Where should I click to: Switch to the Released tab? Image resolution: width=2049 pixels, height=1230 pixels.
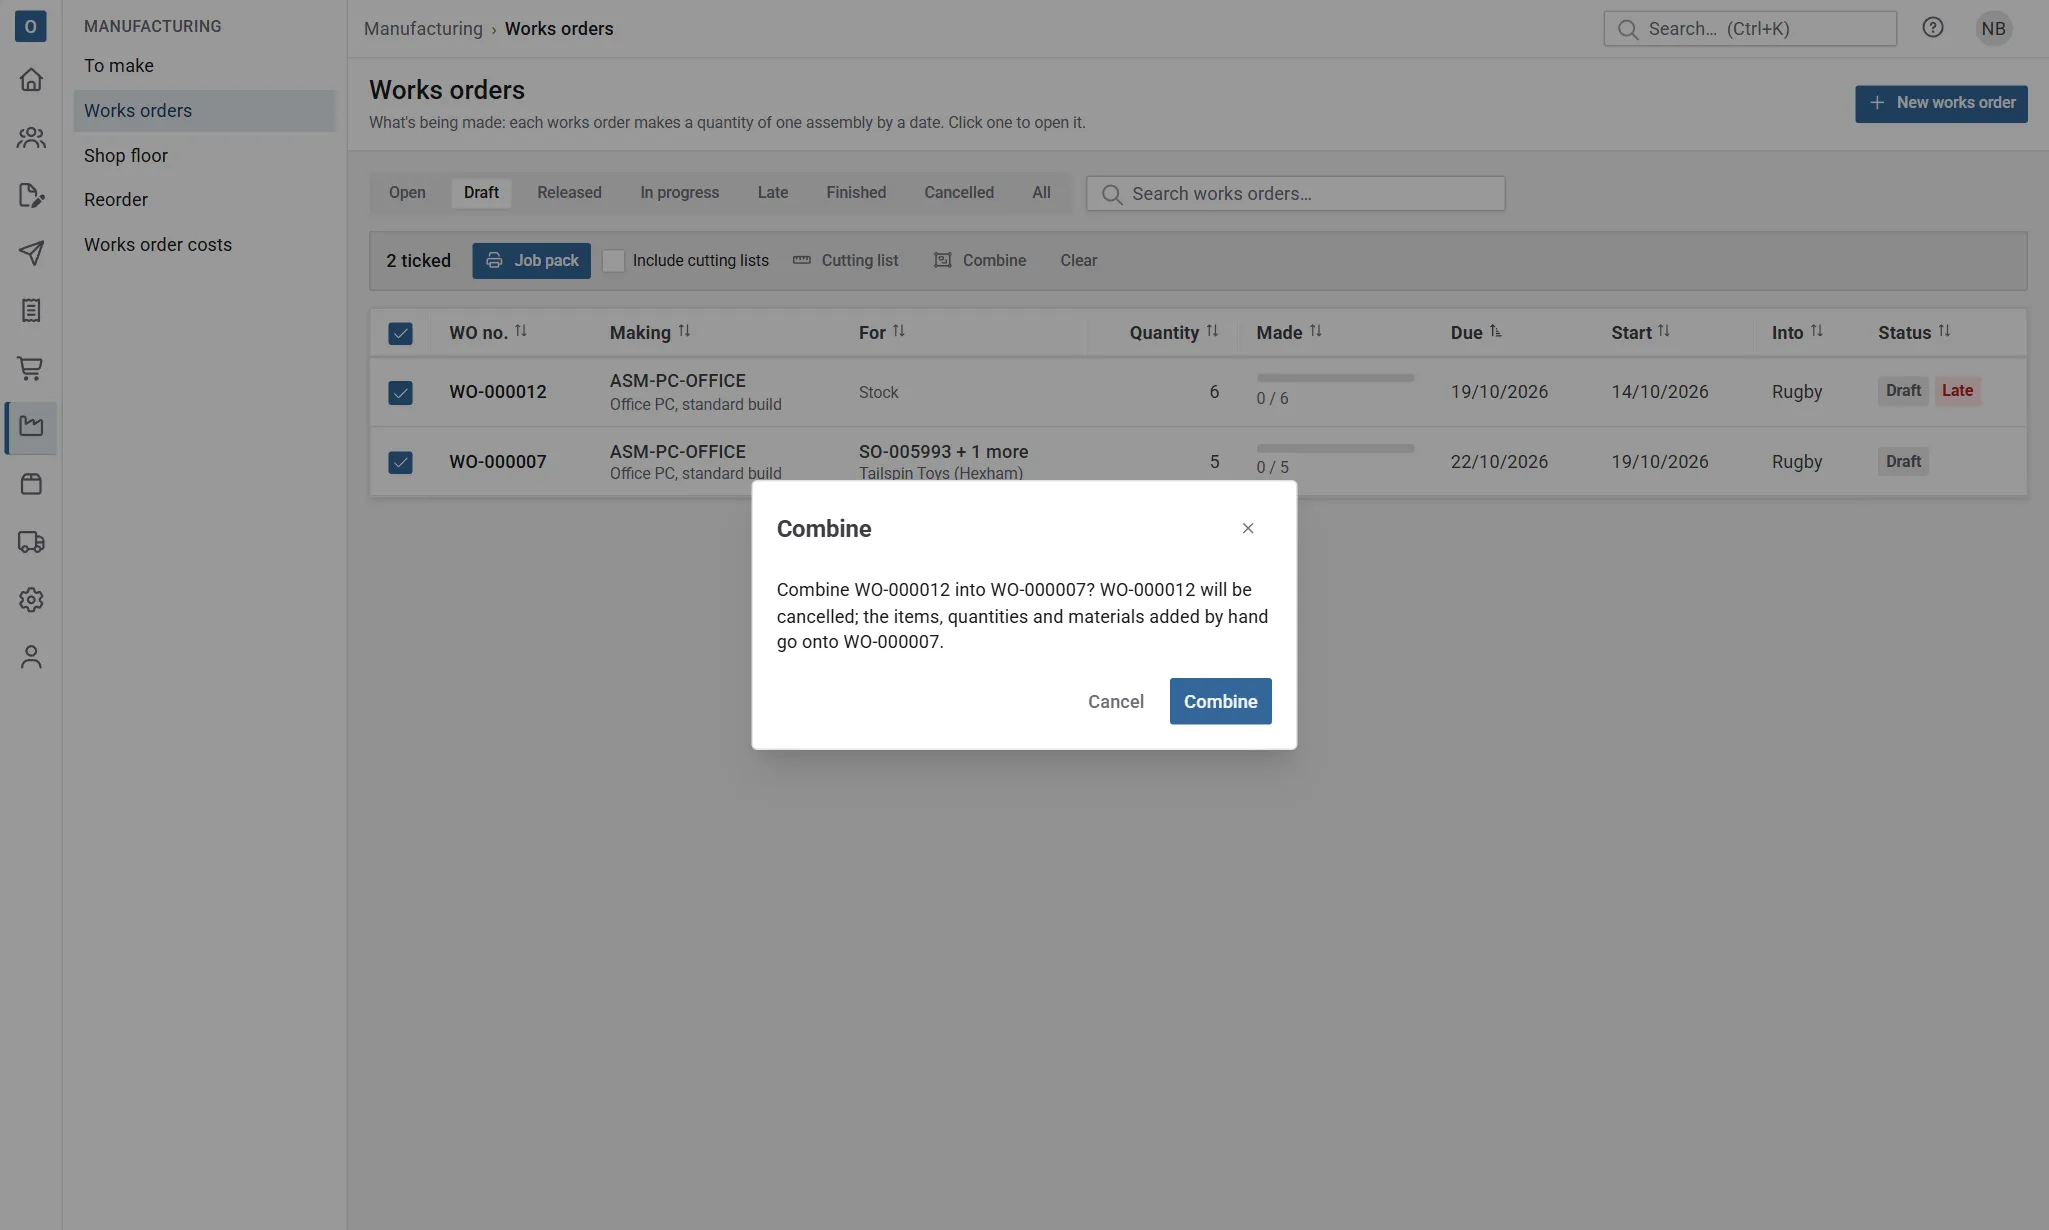coord(569,193)
